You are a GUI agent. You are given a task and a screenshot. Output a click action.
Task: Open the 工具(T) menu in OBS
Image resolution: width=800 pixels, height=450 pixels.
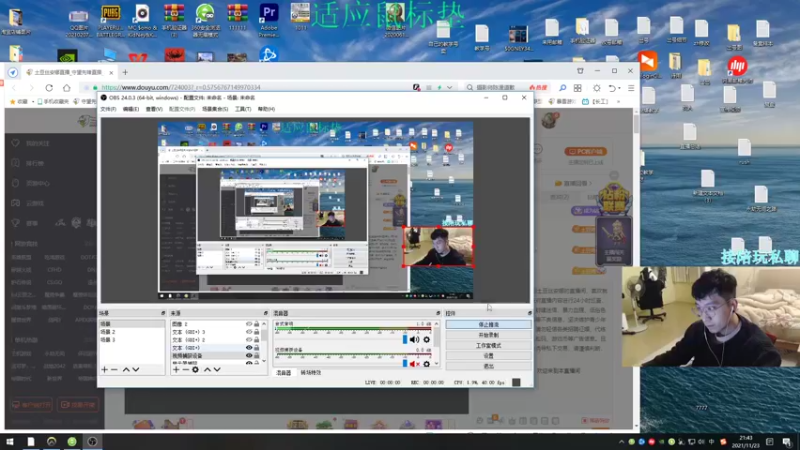click(x=243, y=109)
